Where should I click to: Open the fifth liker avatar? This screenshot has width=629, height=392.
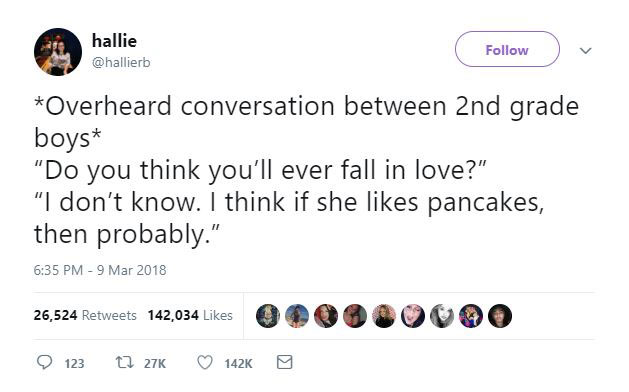click(x=384, y=316)
